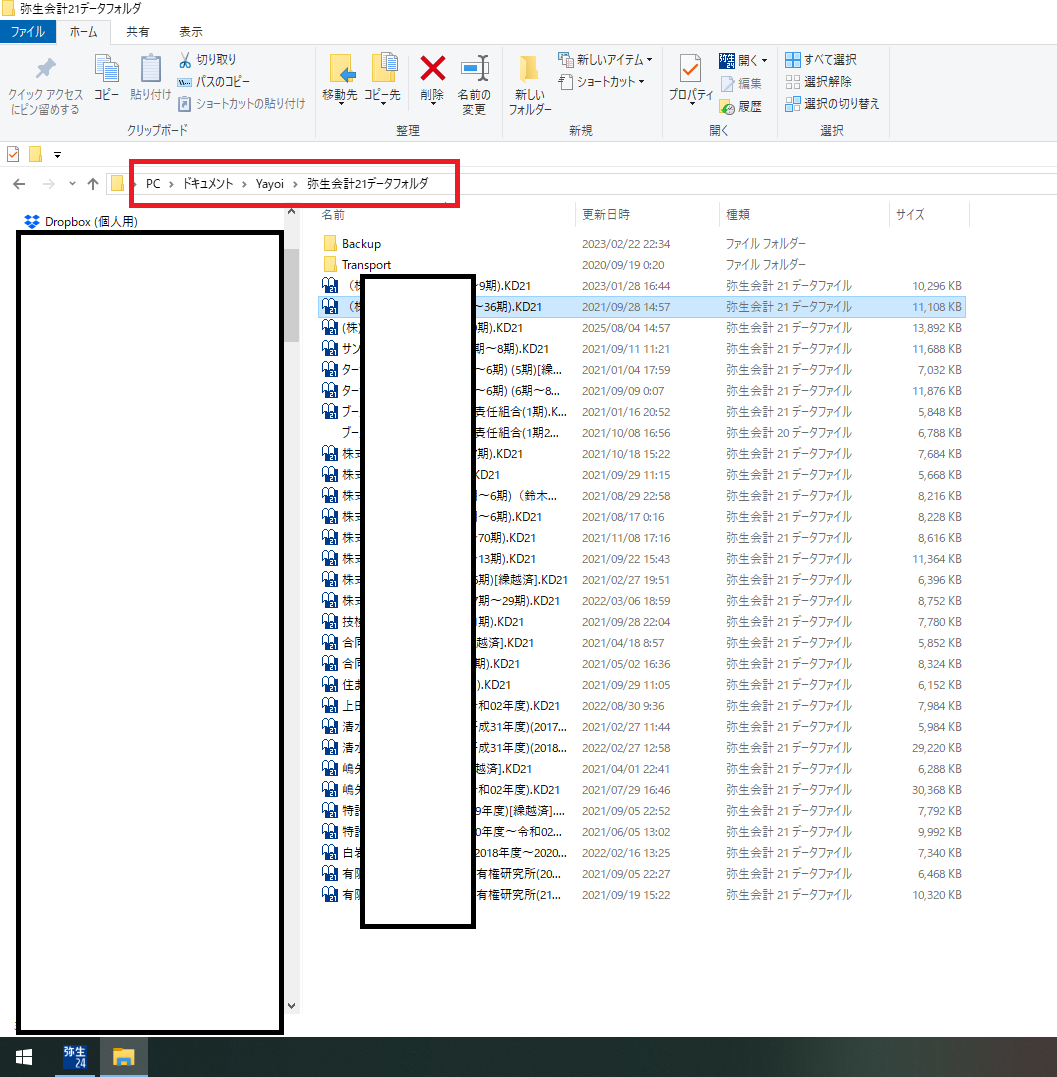
Task: Select file dated 2021/09/19 15:22
Action: pos(642,895)
